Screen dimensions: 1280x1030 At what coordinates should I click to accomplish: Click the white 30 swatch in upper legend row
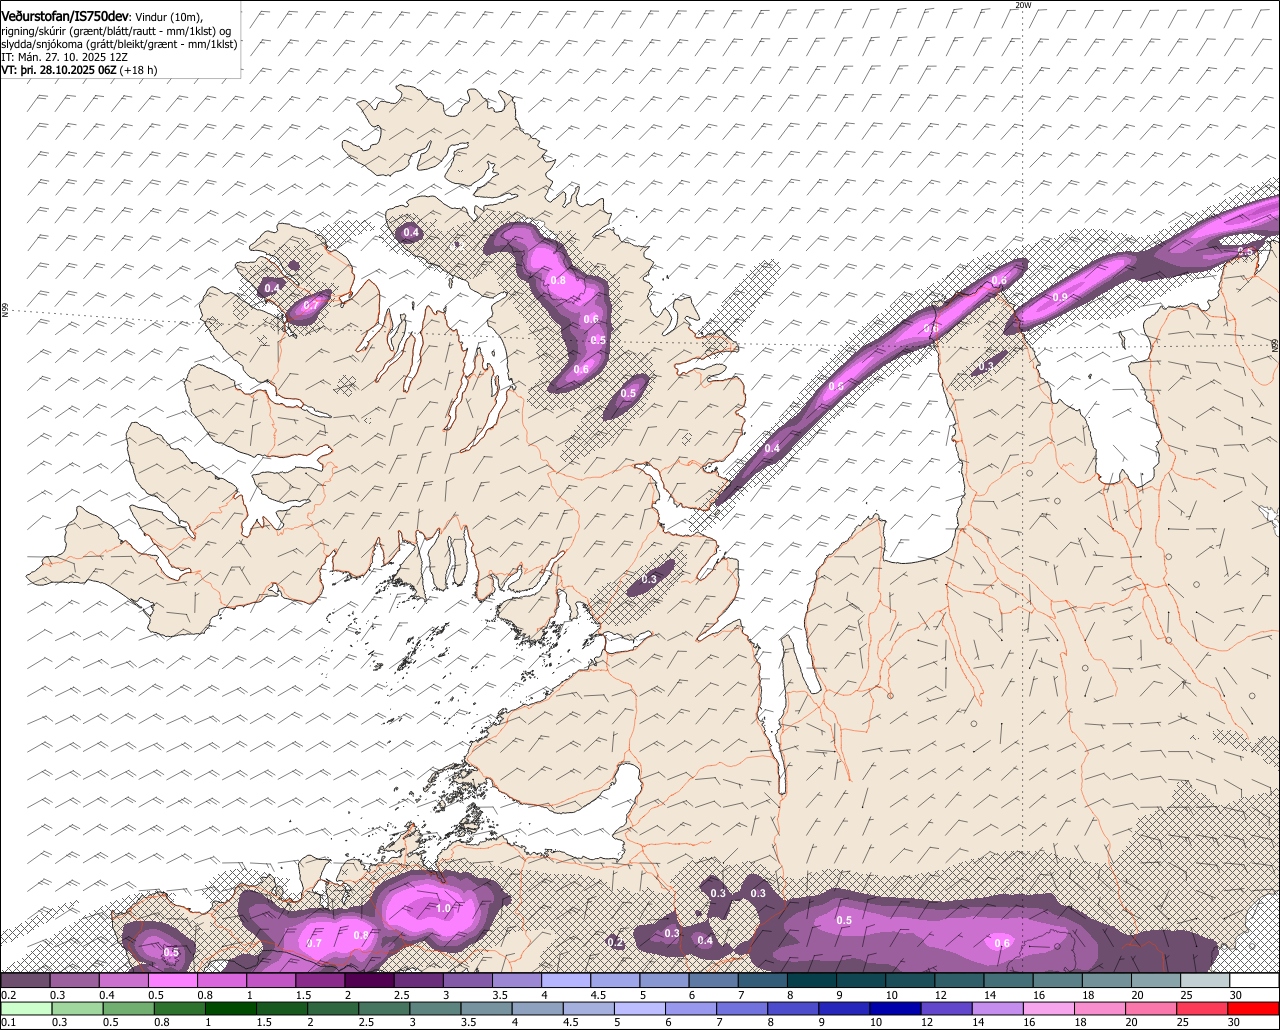click(1254, 980)
